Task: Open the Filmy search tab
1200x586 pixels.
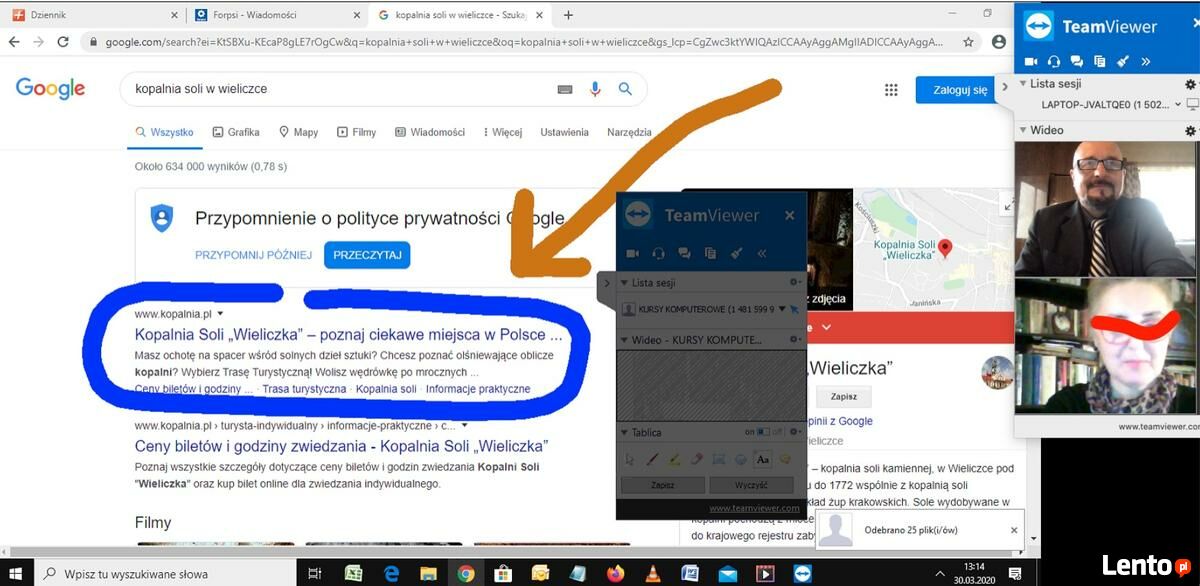Action: pyautogui.click(x=356, y=132)
